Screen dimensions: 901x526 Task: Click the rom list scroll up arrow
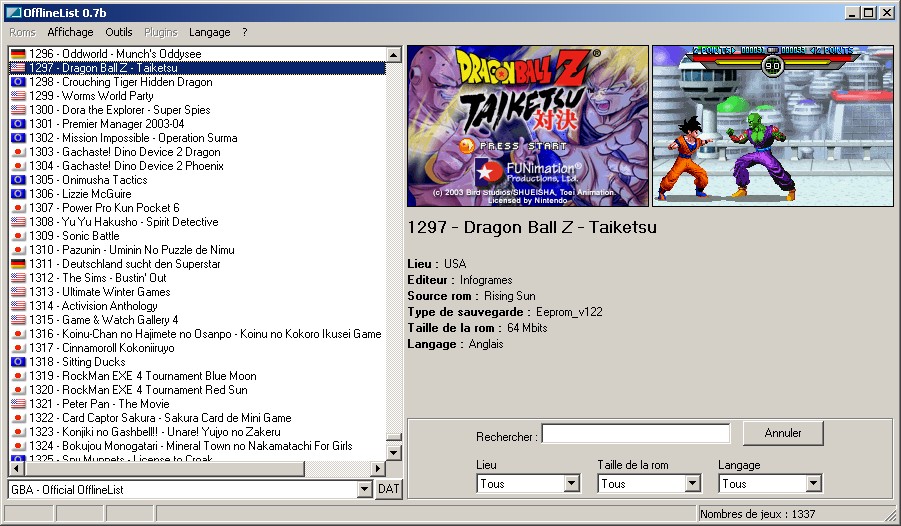coord(394,55)
